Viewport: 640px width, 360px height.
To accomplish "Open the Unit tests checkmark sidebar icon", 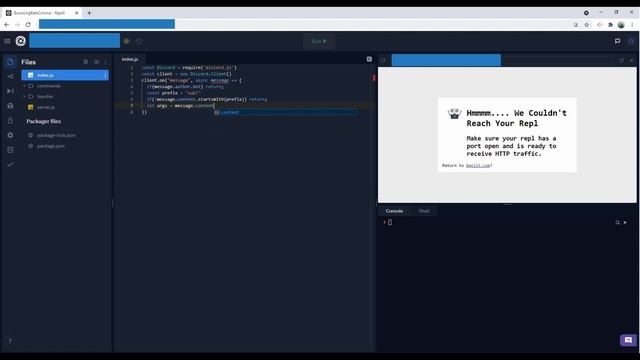I will click(x=10, y=164).
